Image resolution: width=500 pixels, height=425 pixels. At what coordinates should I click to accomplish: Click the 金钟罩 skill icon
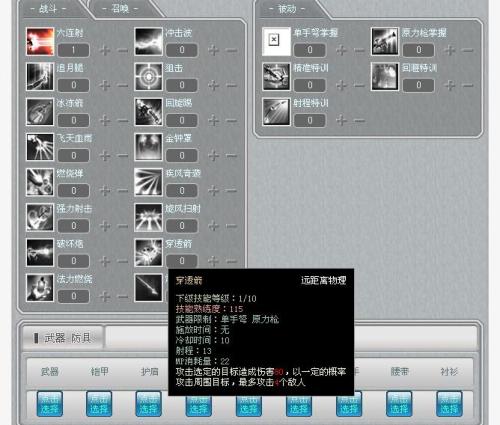[x=148, y=147]
